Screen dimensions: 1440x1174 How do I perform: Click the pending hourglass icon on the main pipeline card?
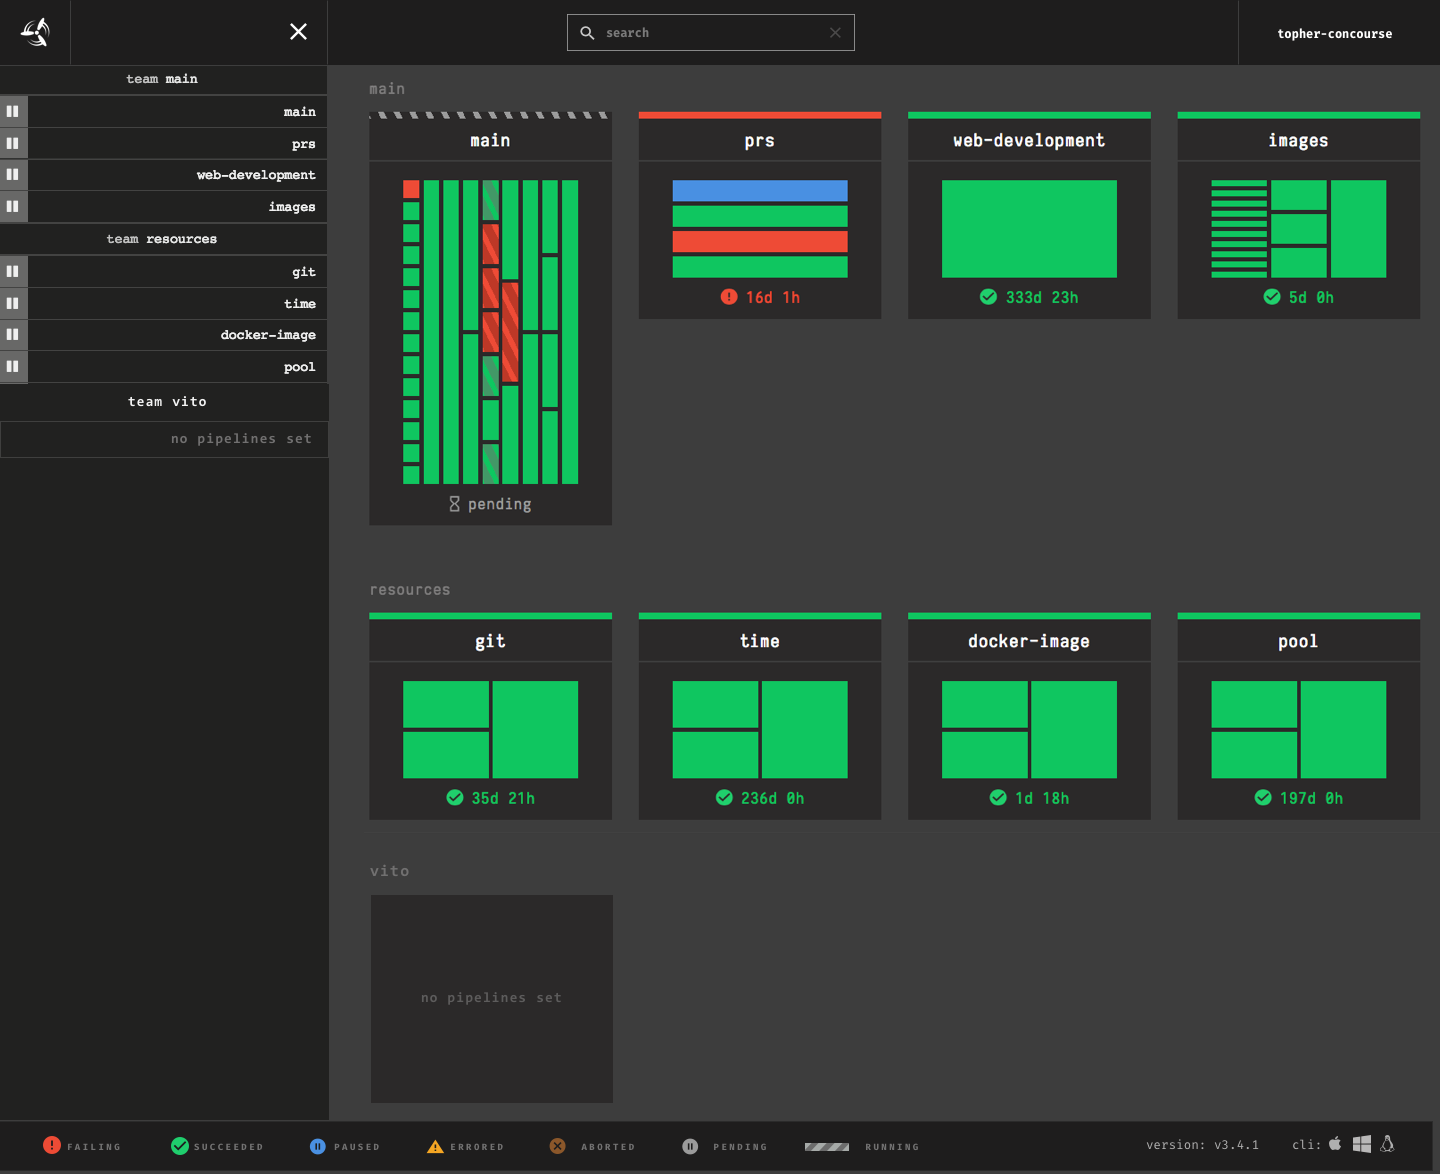pos(455,503)
